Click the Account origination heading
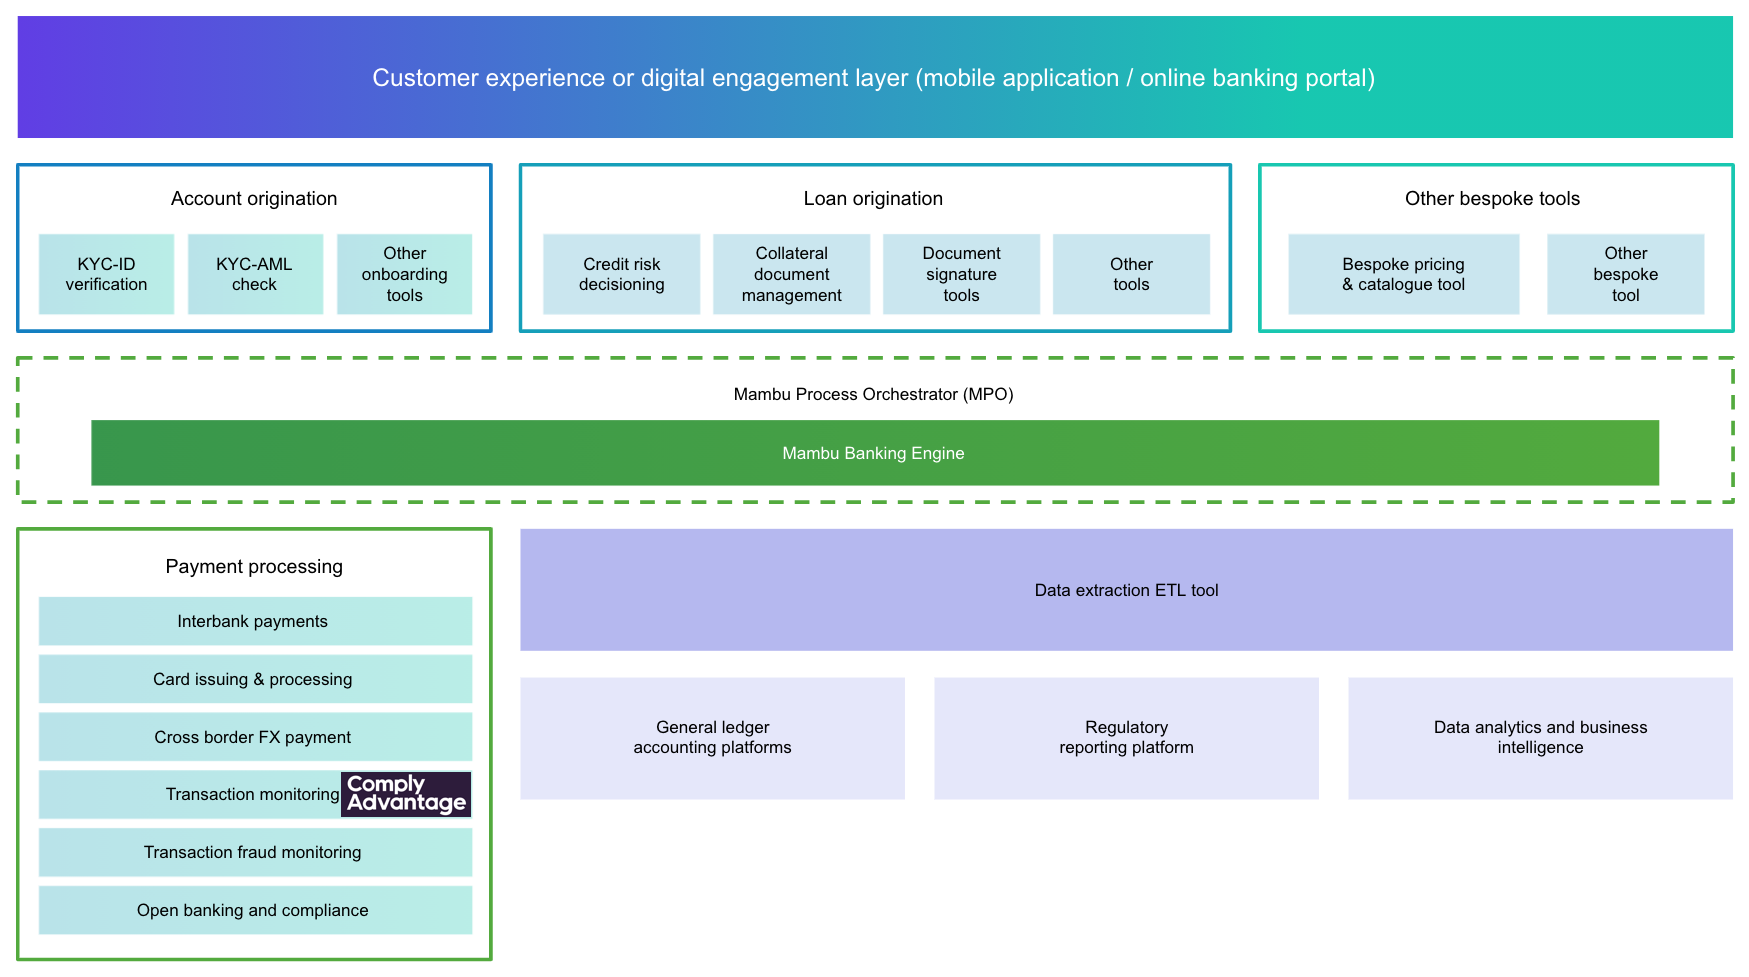Image resolution: width=1749 pixels, height=977 pixels. point(254,198)
